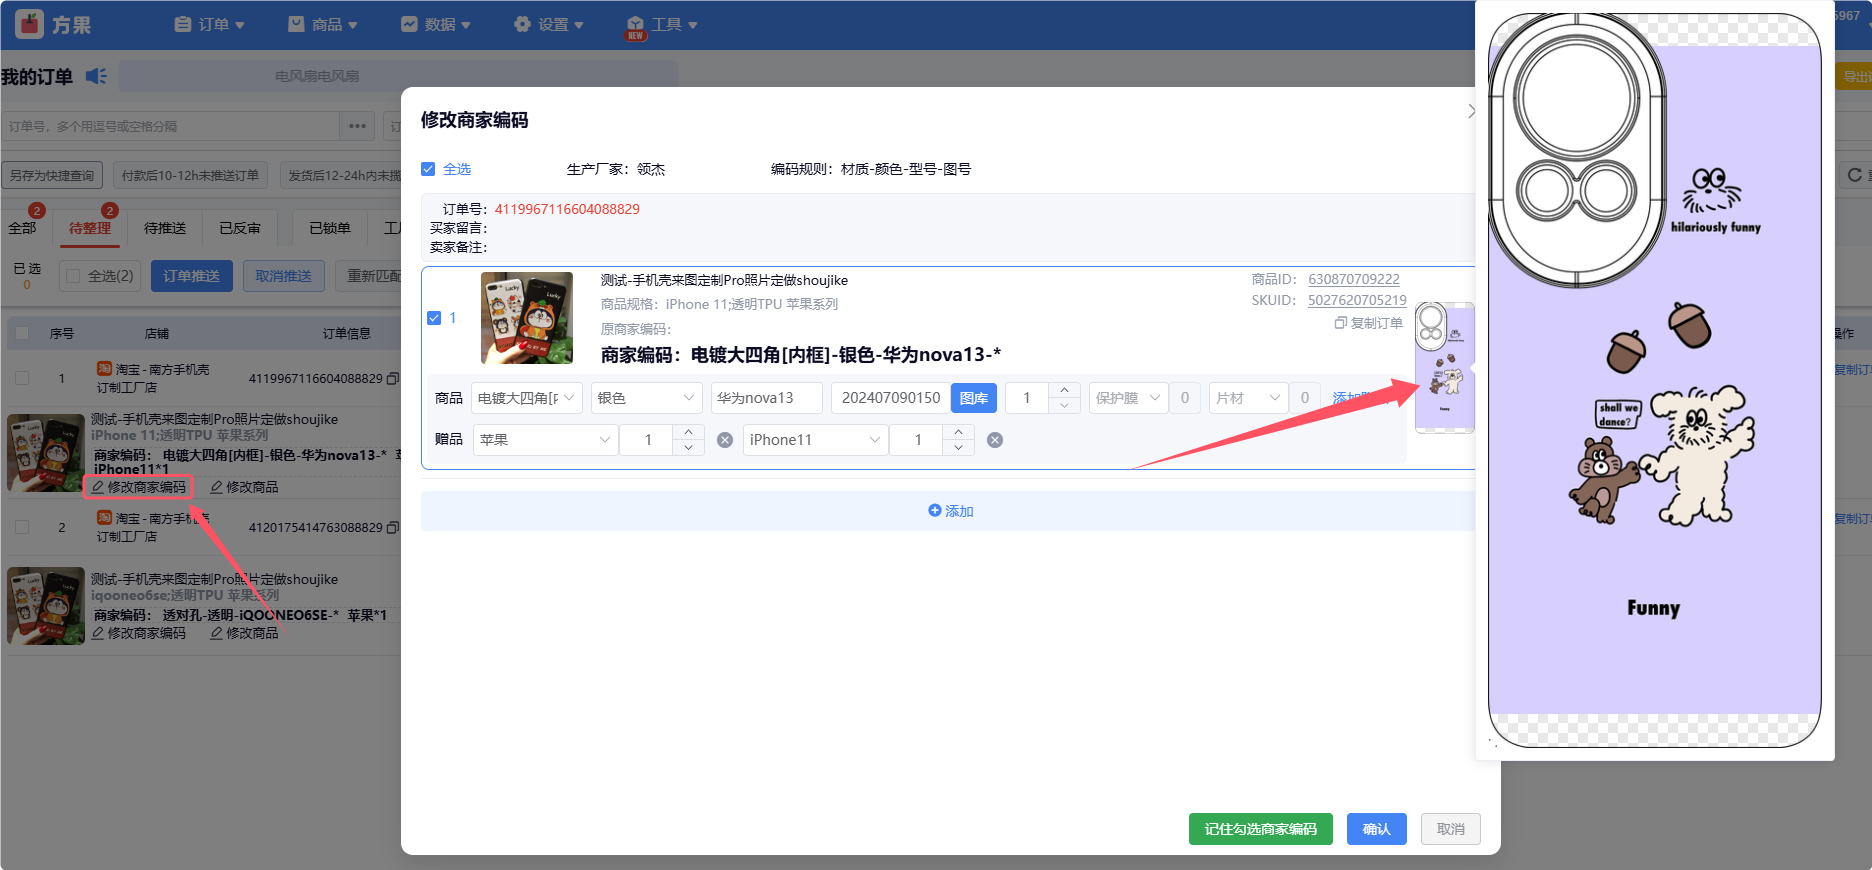
Task: Uncheck the checkbox for product item 1
Action: tap(434, 318)
